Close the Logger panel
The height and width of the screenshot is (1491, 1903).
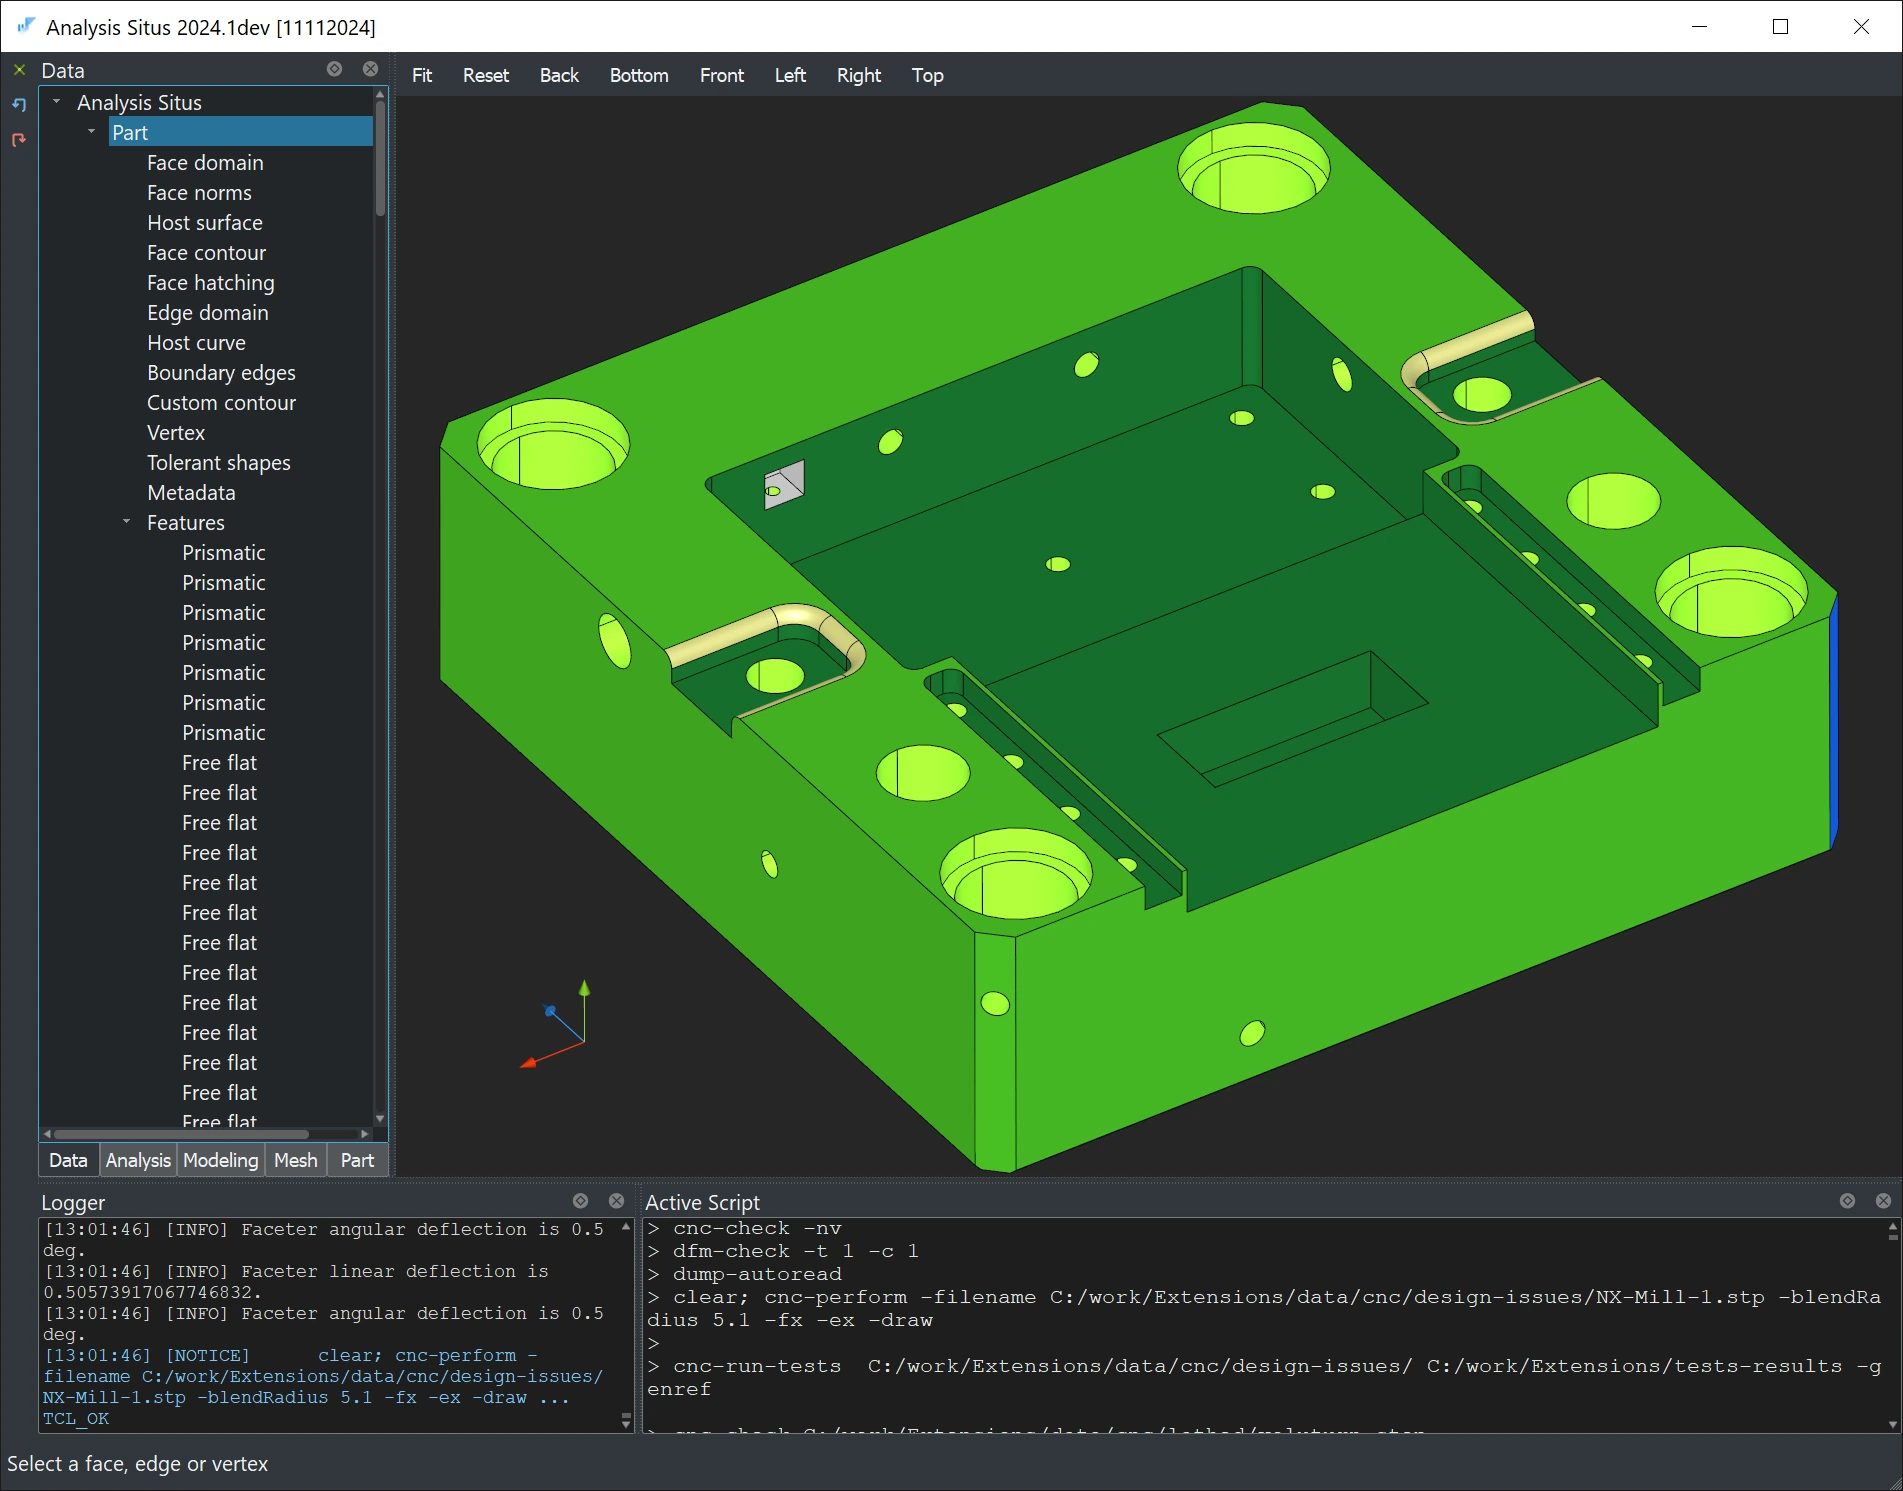click(616, 1201)
